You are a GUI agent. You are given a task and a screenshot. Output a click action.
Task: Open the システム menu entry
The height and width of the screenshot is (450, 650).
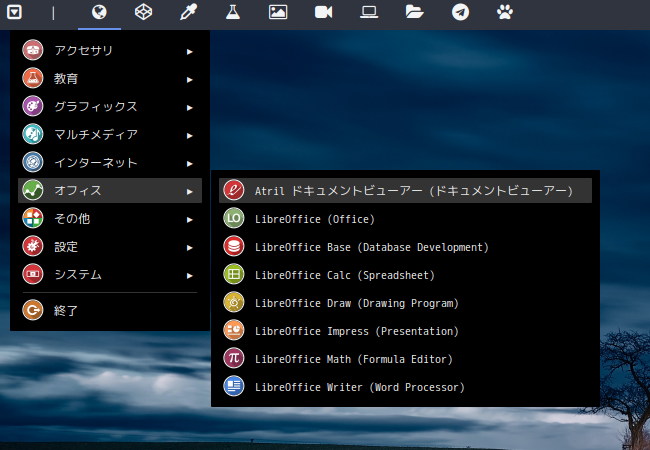click(110, 274)
